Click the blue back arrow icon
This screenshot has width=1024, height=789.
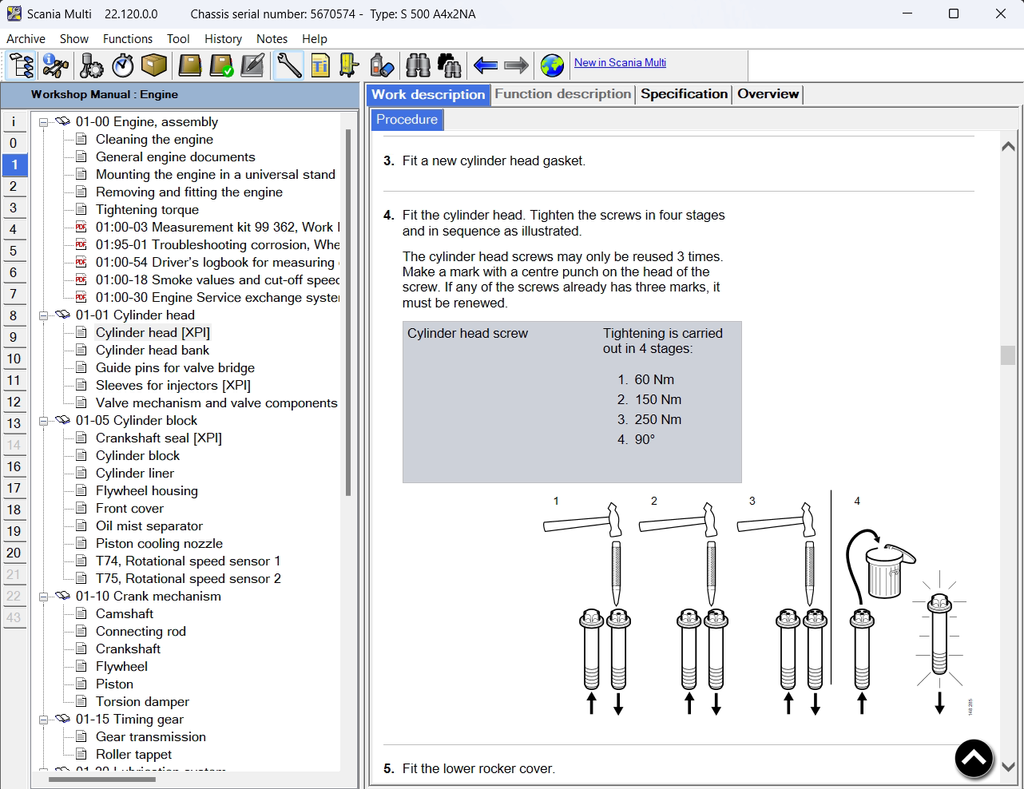click(486, 66)
